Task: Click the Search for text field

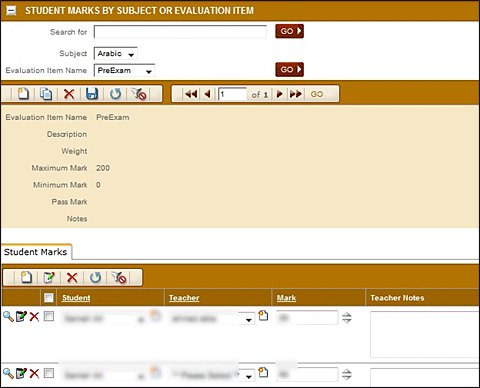Action: 180,32
